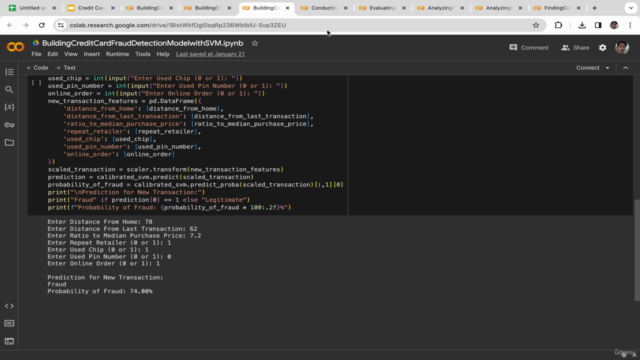Click the scaled_transaction code line

tap(166, 169)
